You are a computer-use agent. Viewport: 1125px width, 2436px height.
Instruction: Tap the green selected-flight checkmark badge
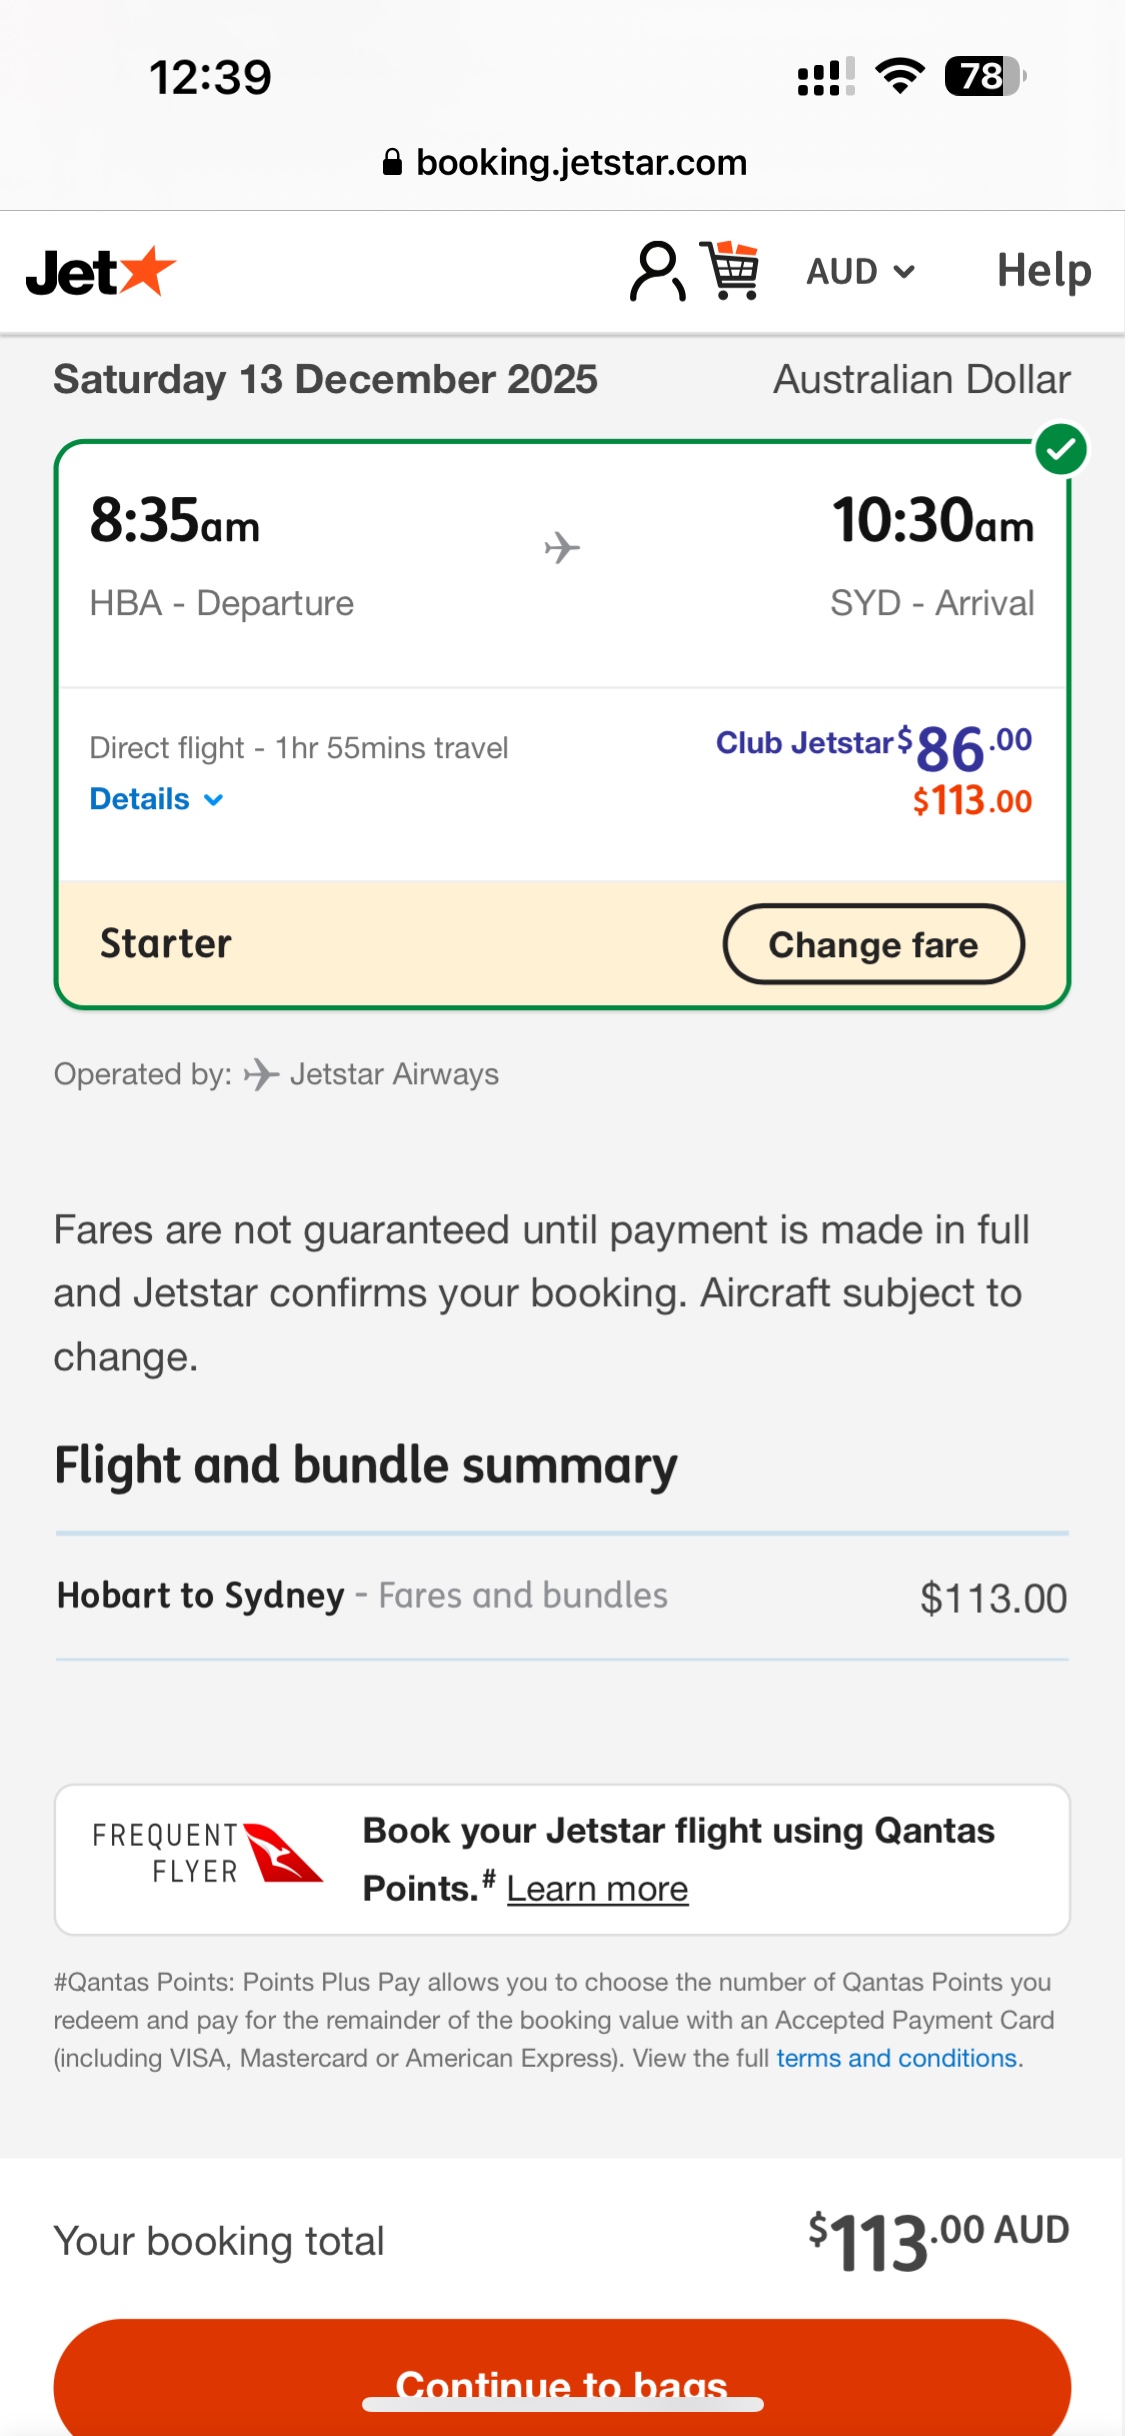pos(1060,450)
